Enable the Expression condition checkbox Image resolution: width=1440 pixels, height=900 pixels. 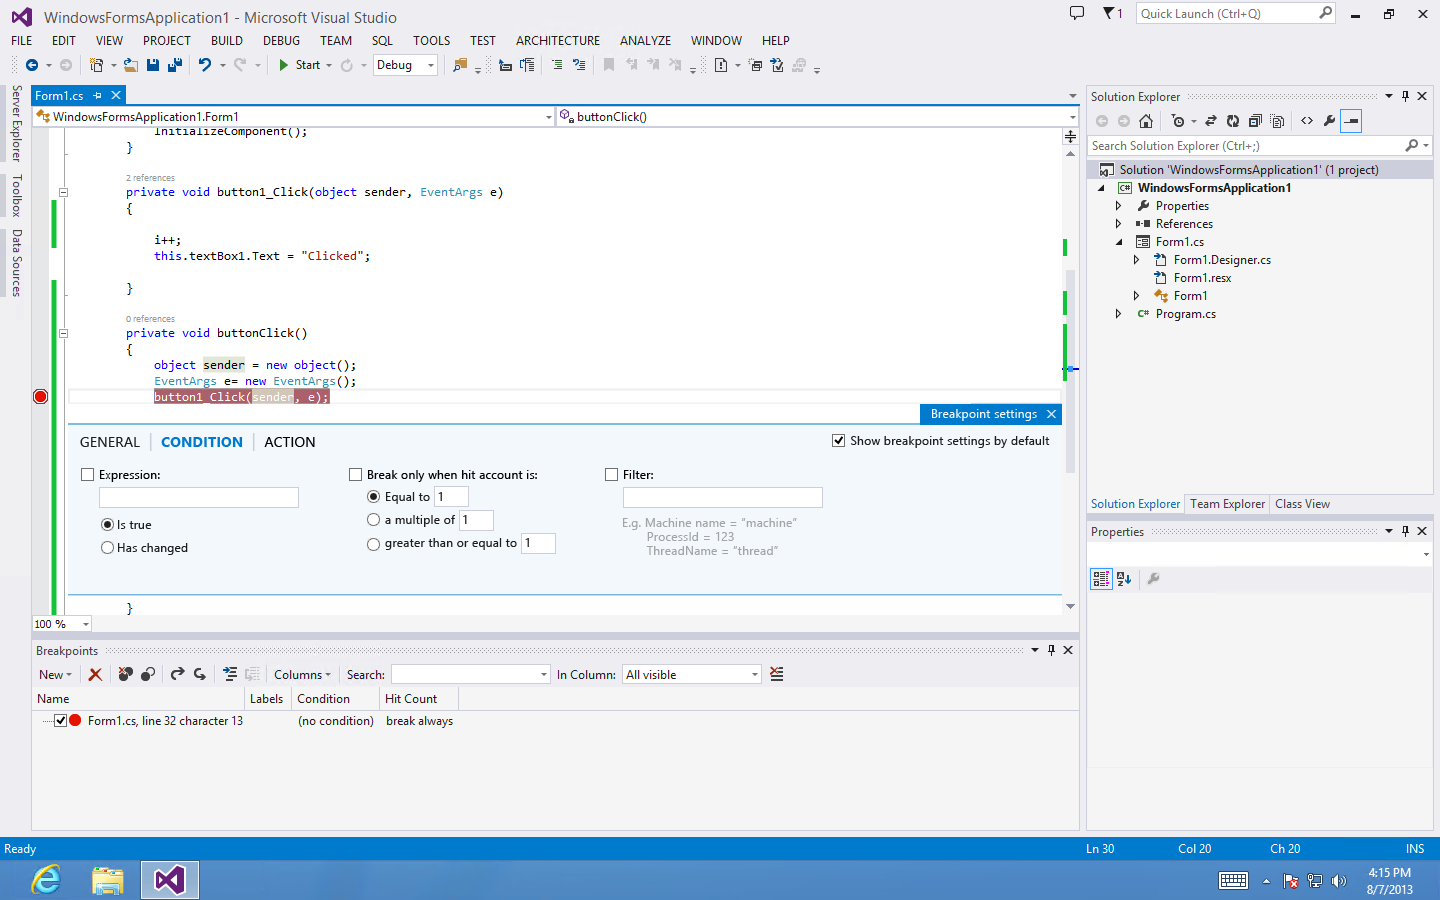click(88, 475)
